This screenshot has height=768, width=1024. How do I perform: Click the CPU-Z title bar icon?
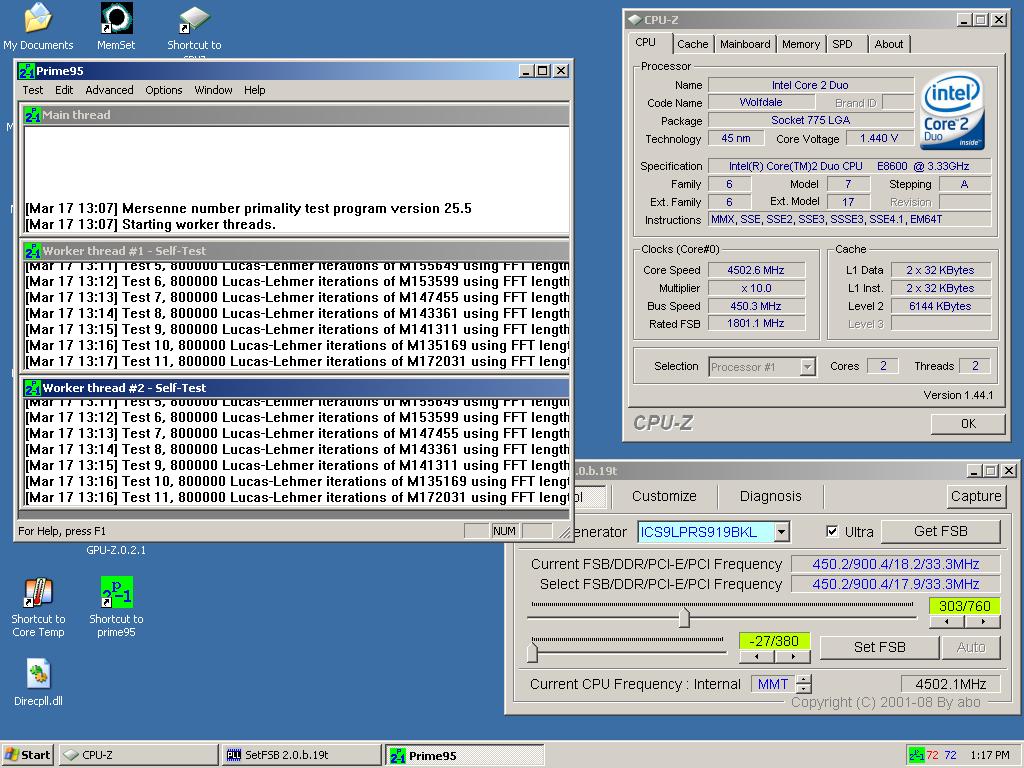click(x=634, y=20)
